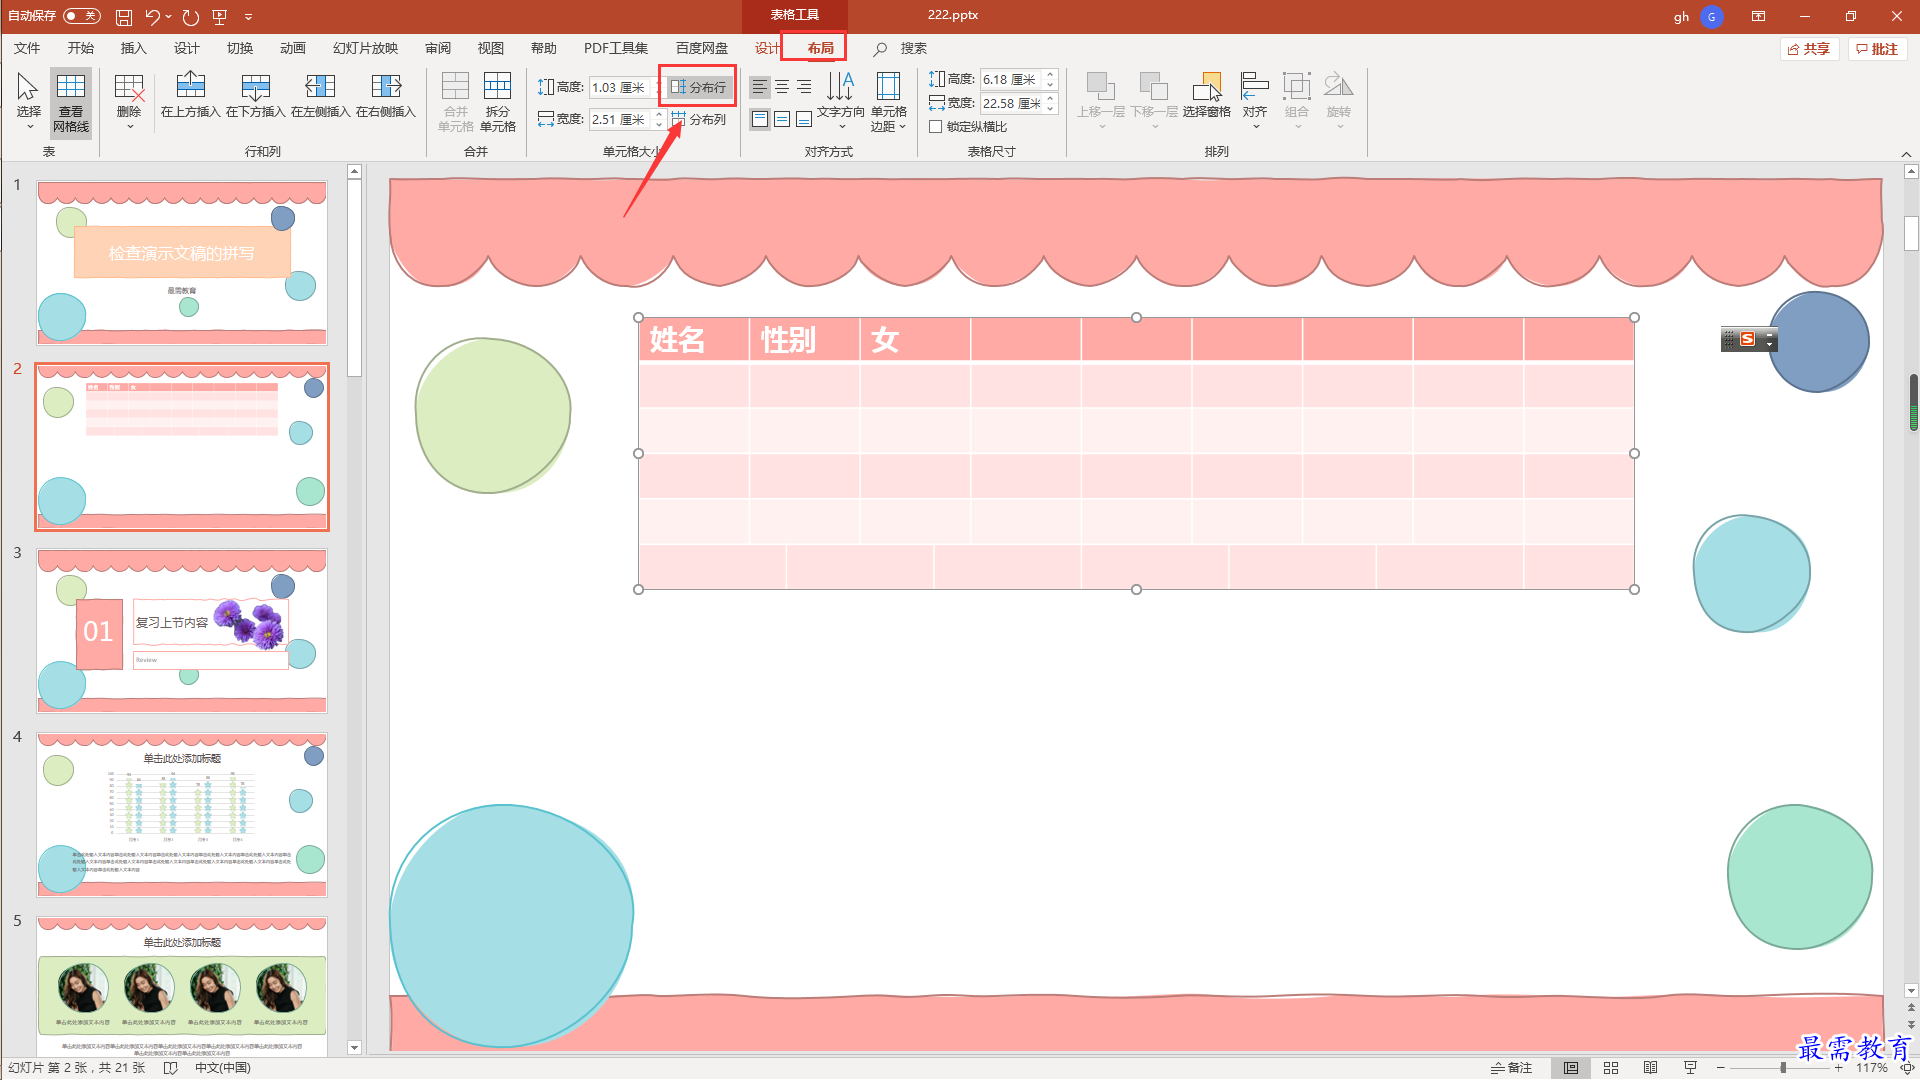The width and height of the screenshot is (1920, 1080).
Task: Click the table height 6.18 field
Action: 1010,79
